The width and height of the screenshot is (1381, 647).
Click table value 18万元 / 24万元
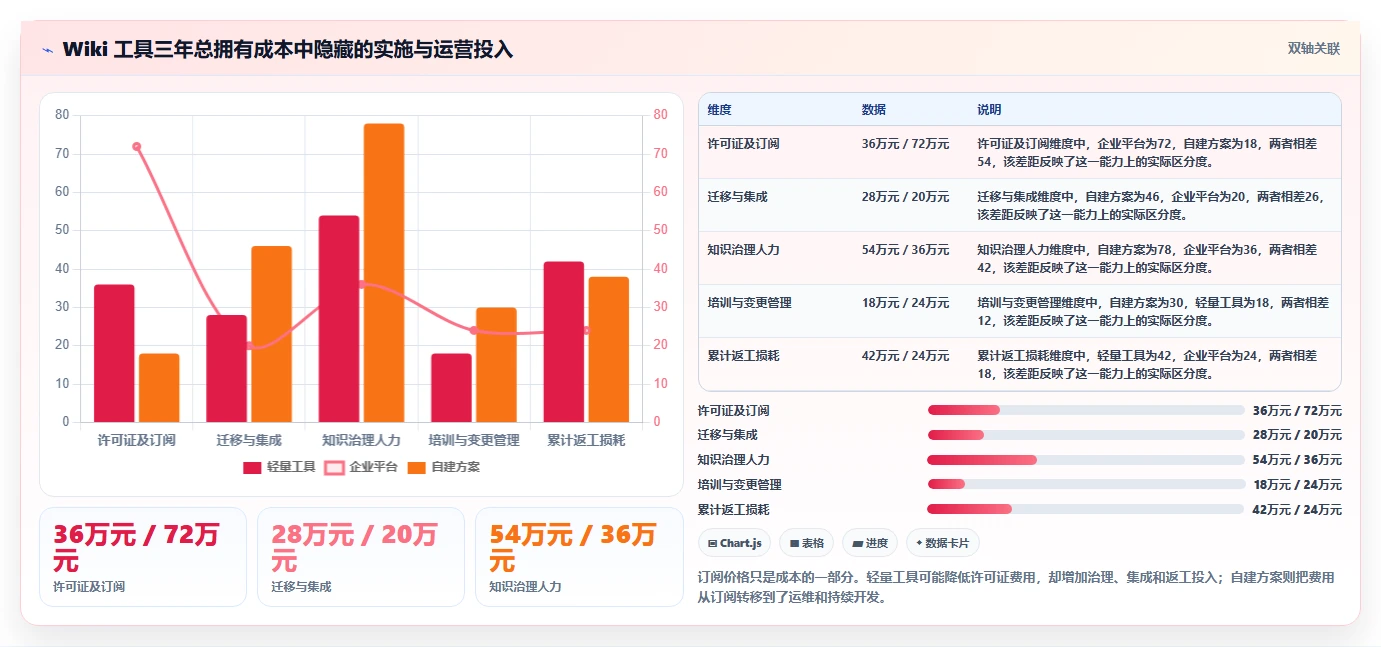(x=905, y=303)
